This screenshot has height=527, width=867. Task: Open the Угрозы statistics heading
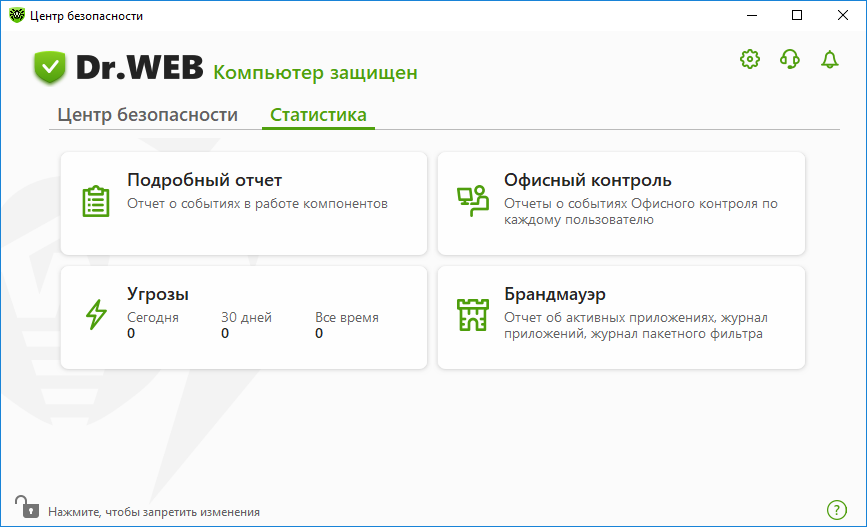158,294
